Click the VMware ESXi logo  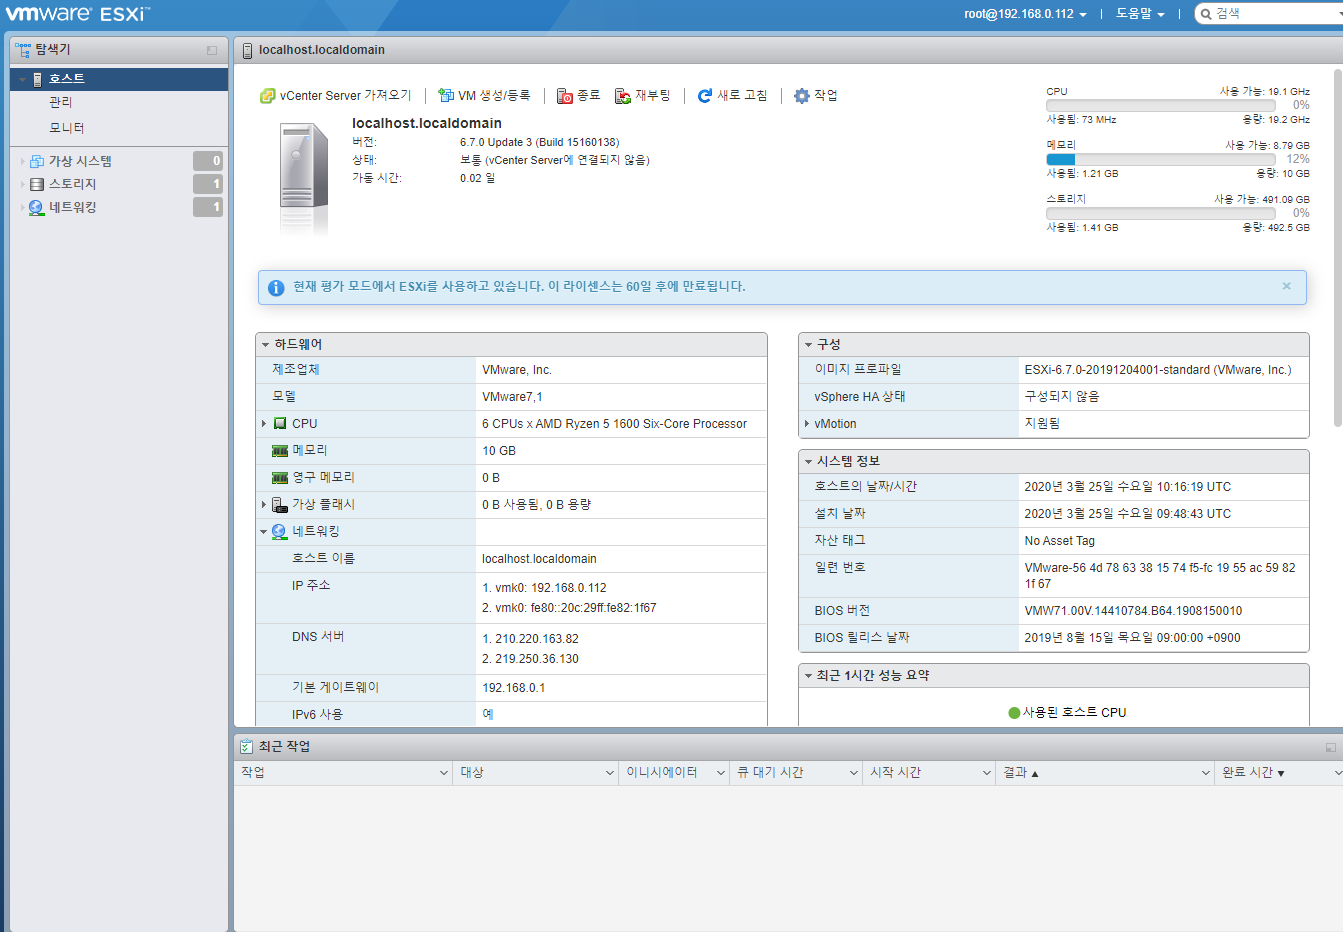coord(77,14)
